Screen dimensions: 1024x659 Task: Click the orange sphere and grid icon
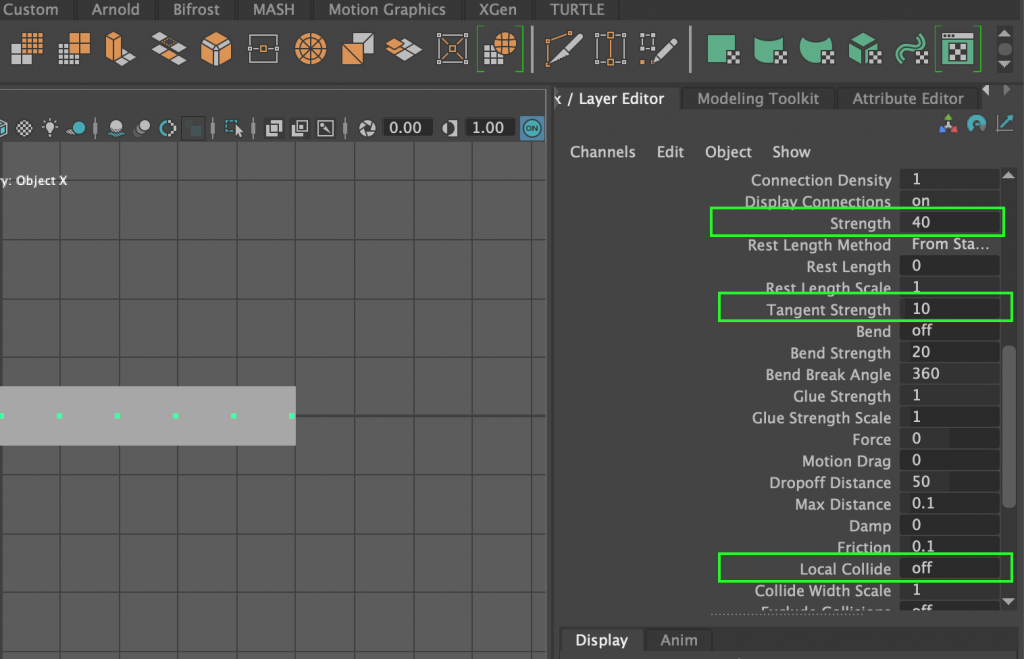point(500,49)
